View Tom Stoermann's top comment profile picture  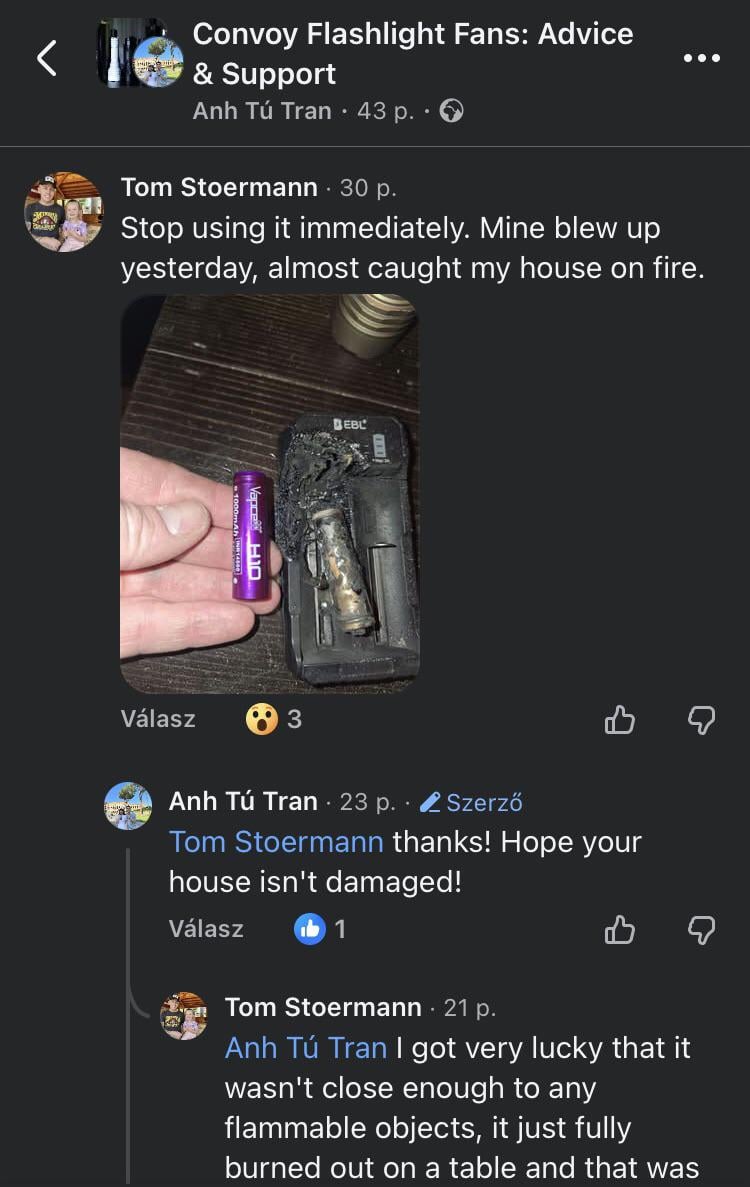tap(64, 212)
